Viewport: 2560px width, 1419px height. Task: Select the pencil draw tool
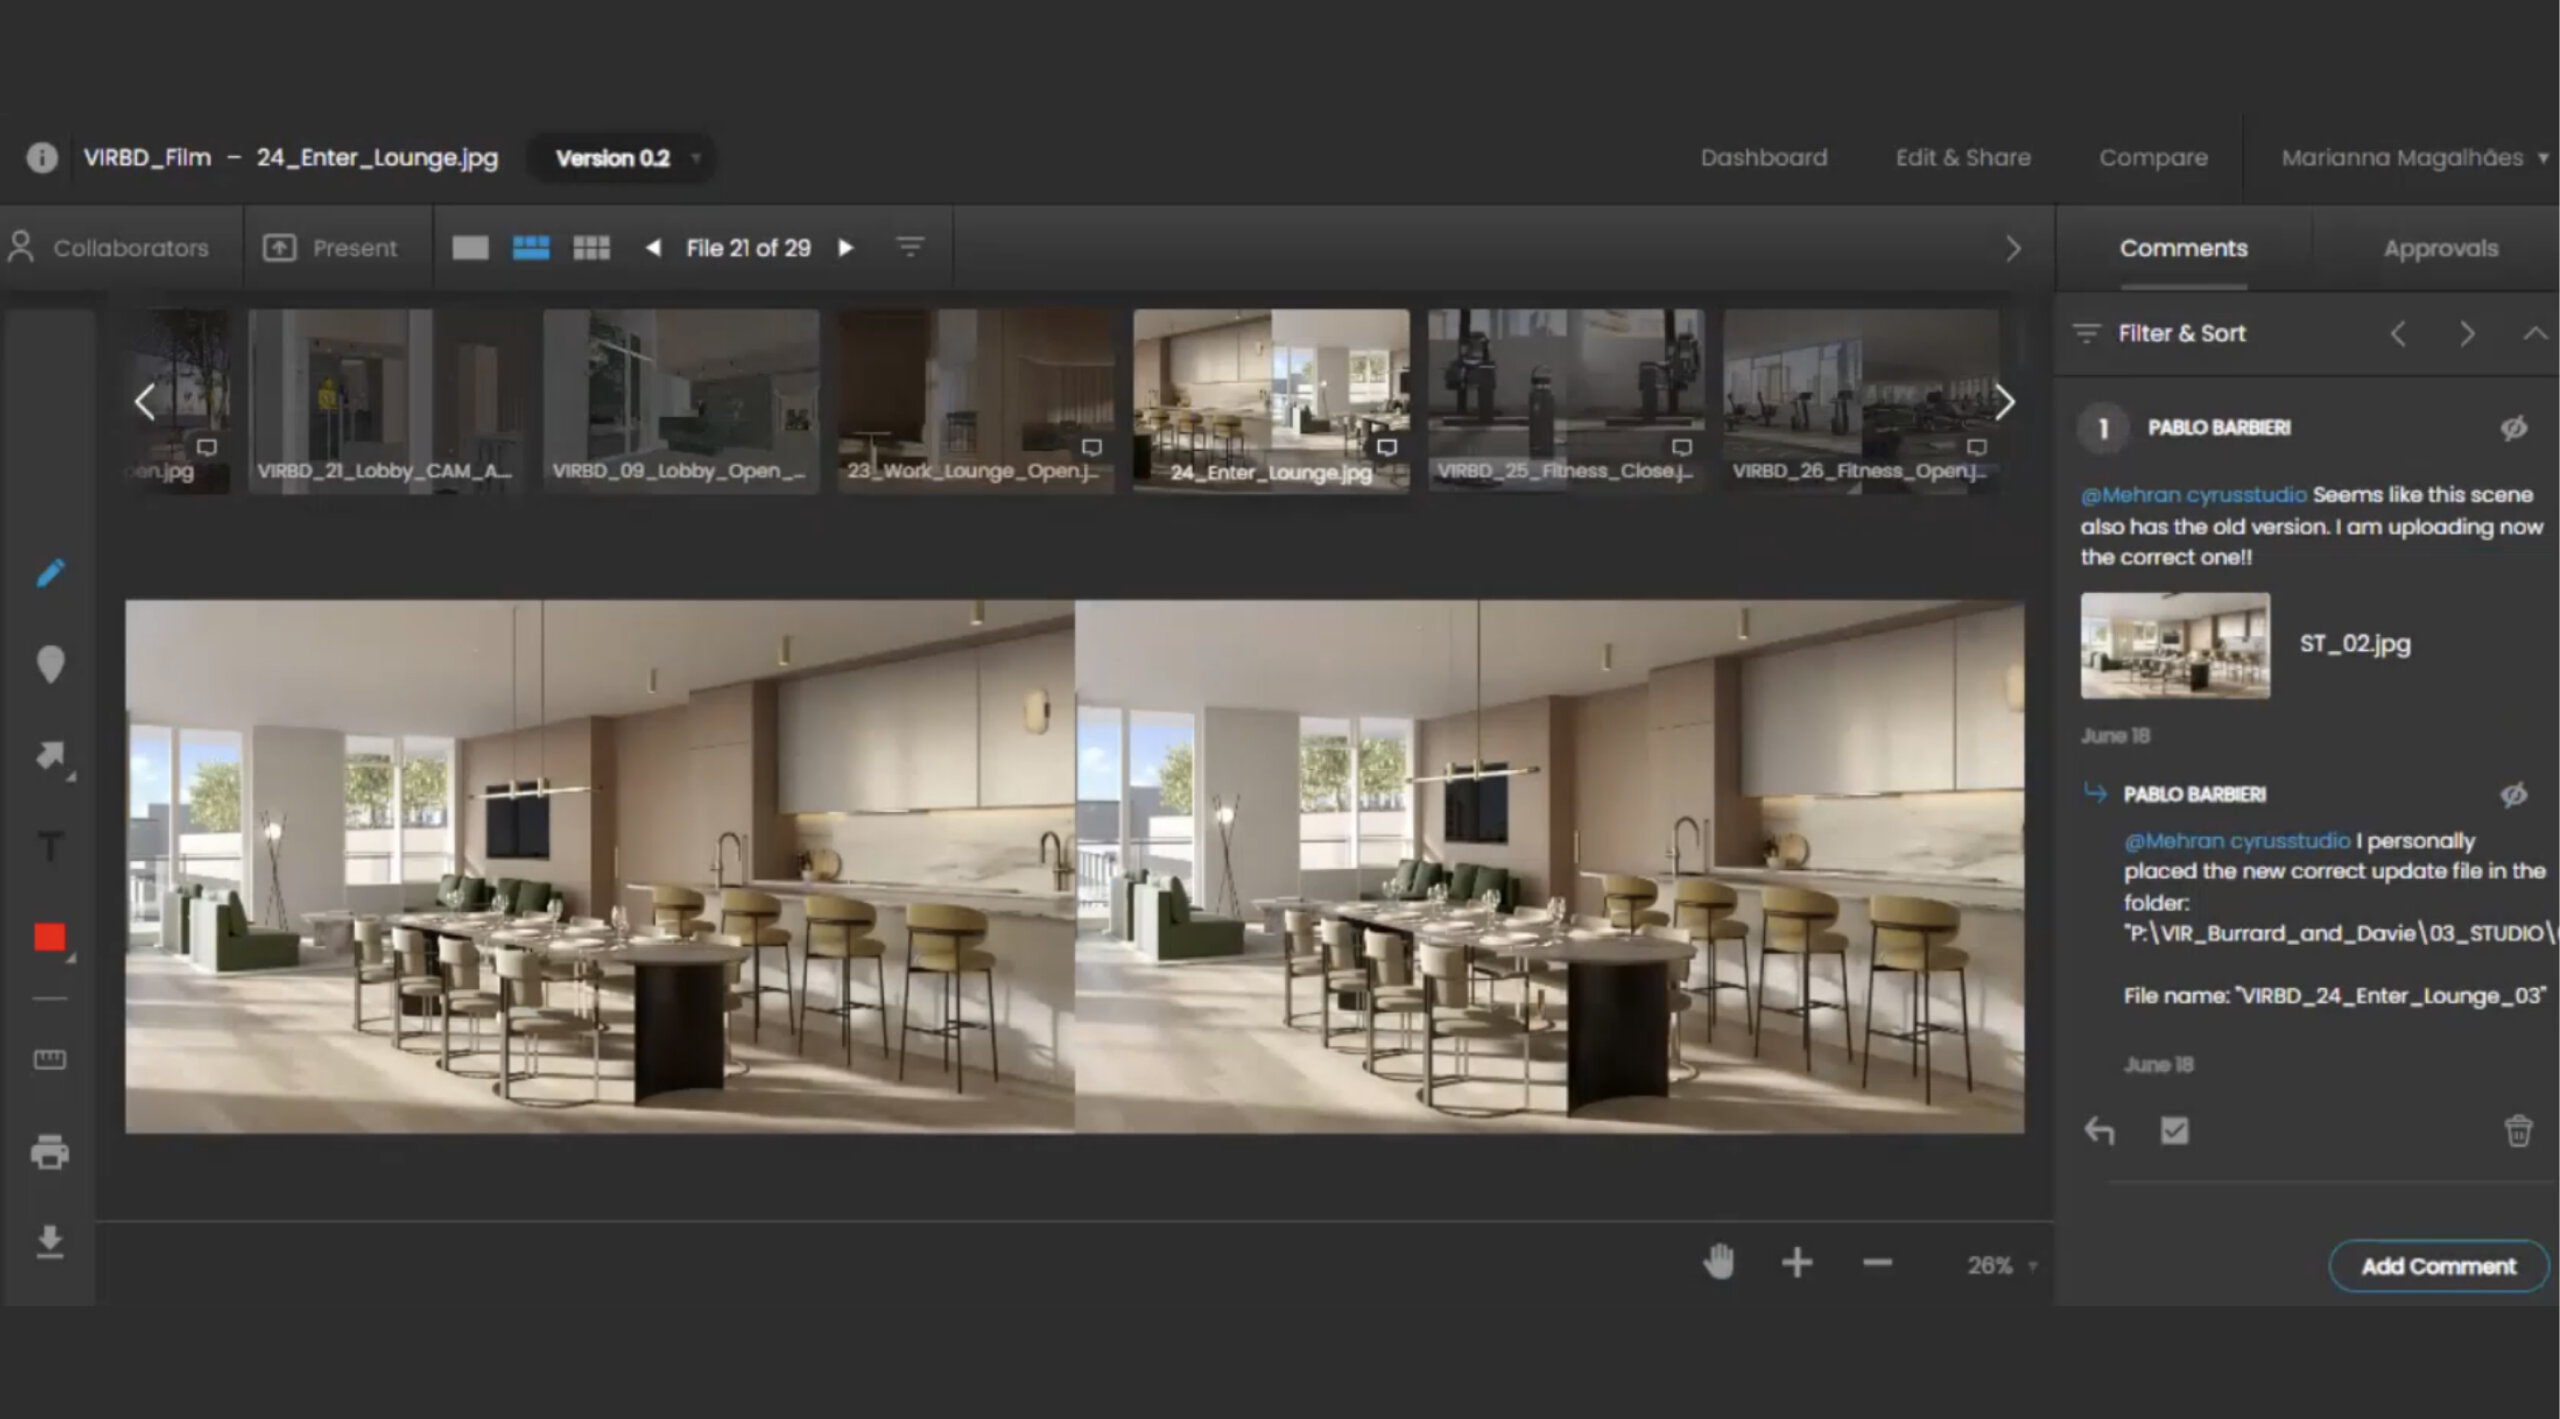click(x=50, y=573)
